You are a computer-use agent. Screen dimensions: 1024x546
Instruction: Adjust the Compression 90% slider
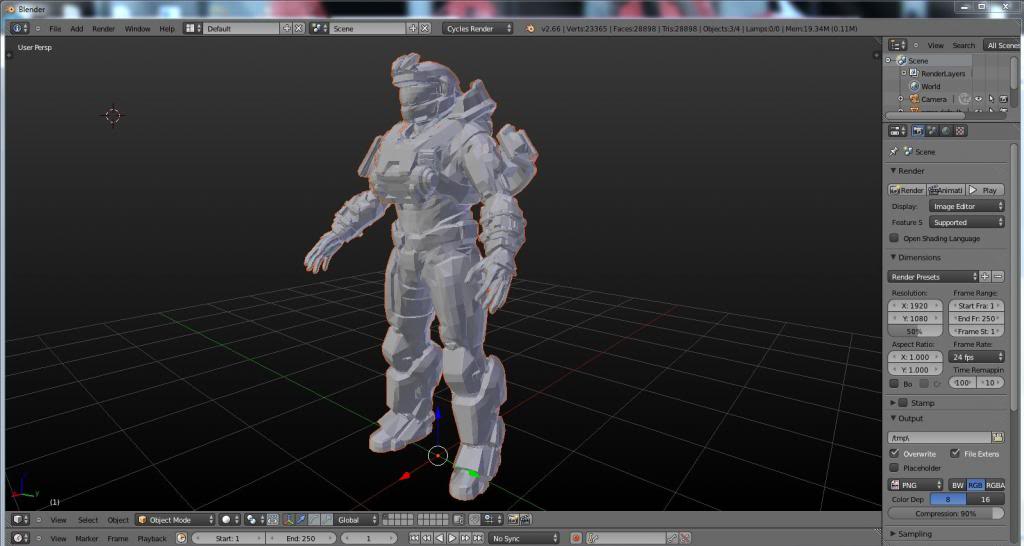(x=946, y=513)
